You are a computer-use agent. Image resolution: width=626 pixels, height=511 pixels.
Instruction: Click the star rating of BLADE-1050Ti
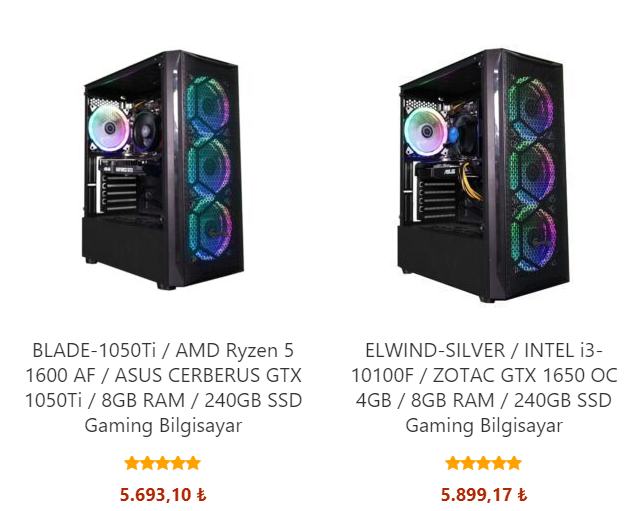[x=162, y=463]
